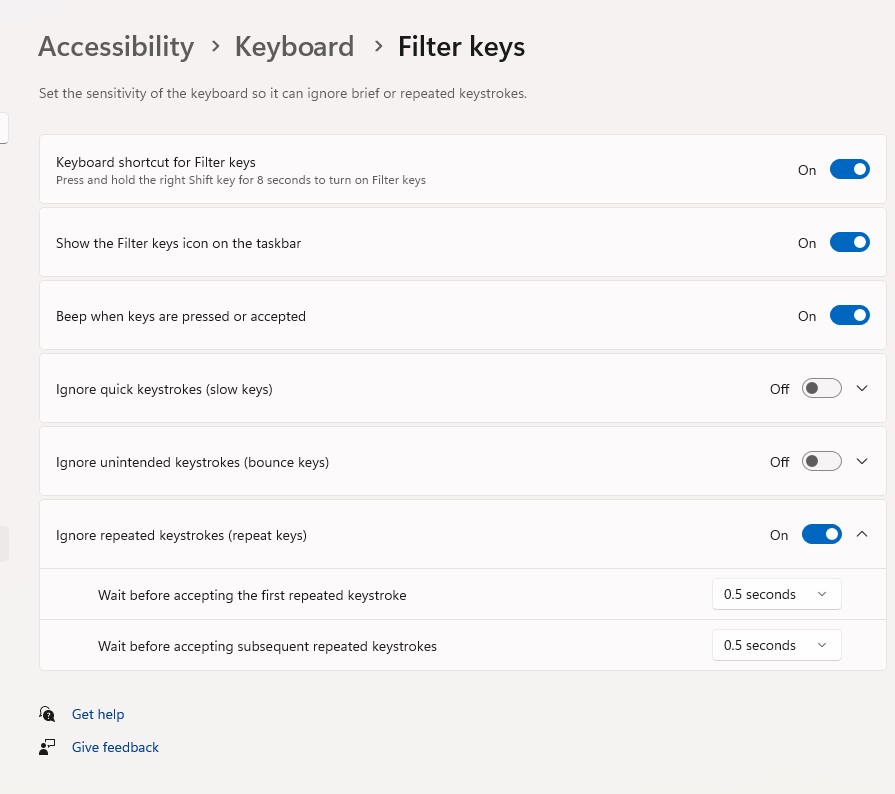
Task: Expand the bounce keys options chevron
Action: pos(863,462)
